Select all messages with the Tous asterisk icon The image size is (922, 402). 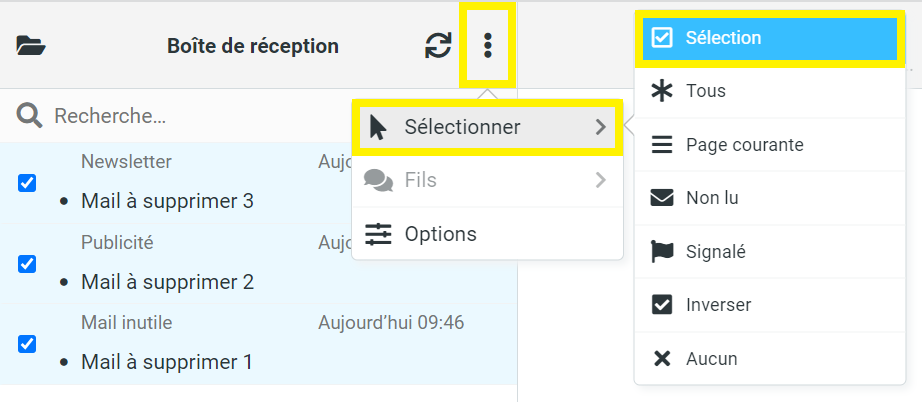[x=662, y=91]
